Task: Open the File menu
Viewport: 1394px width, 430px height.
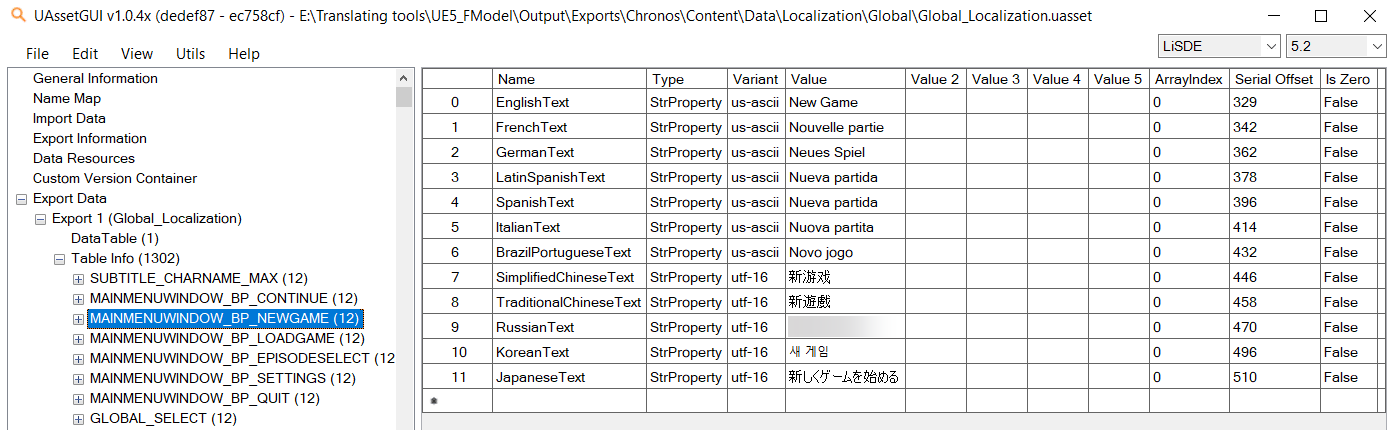Action: [37, 54]
